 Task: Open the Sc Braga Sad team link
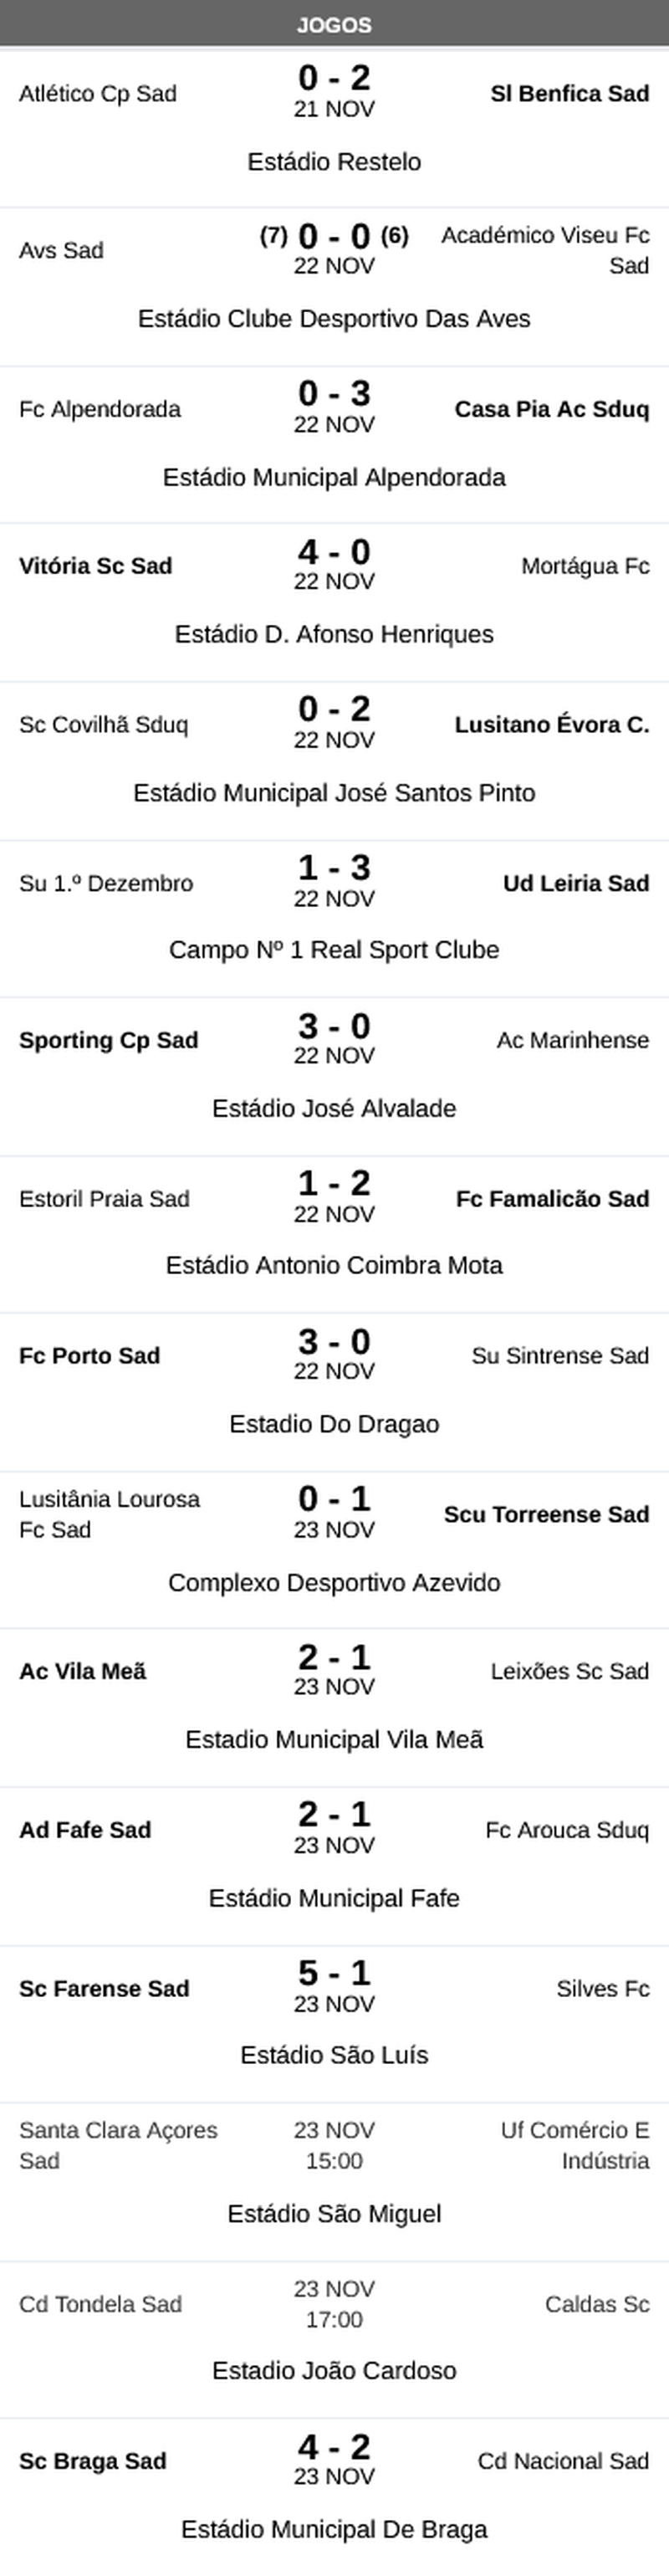[x=93, y=2461]
